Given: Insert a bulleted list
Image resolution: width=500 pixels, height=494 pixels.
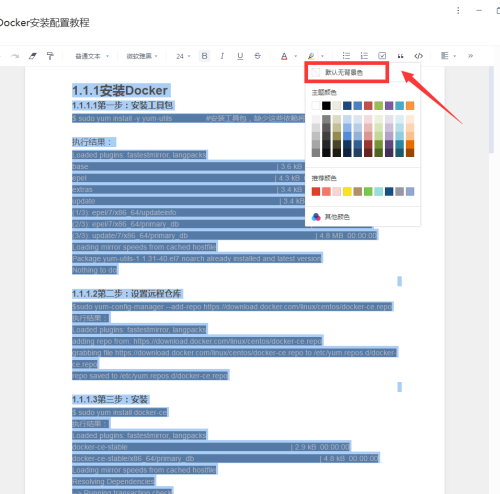Looking at the screenshot, I should pos(346,56).
